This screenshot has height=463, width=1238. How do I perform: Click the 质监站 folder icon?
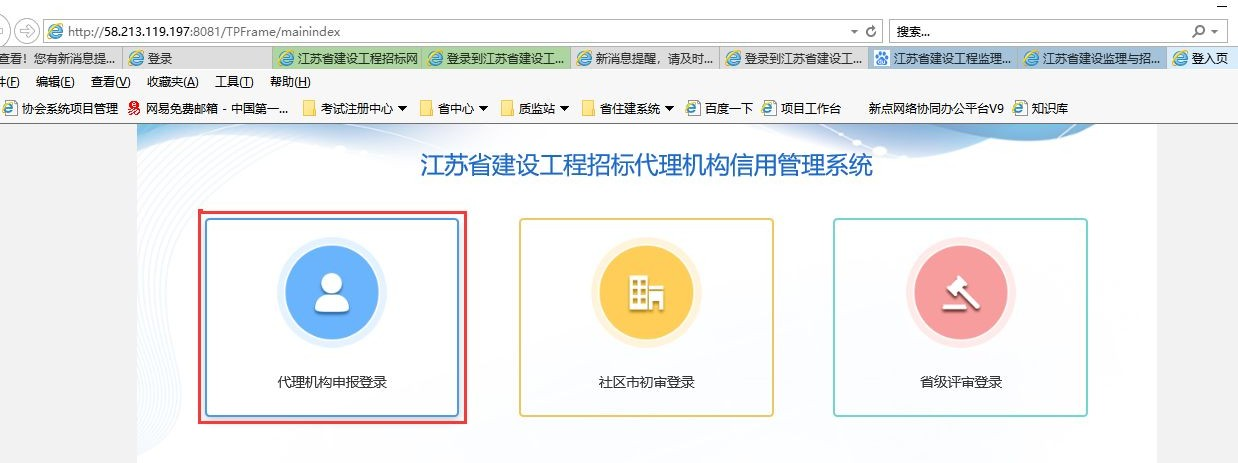[x=508, y=108]
